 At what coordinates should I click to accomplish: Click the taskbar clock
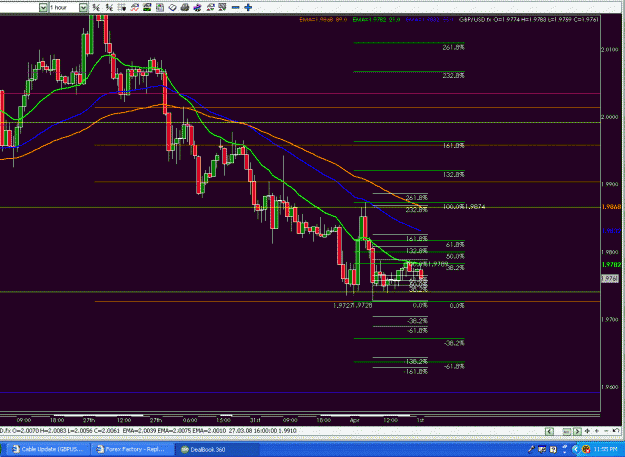pos(605,449)
